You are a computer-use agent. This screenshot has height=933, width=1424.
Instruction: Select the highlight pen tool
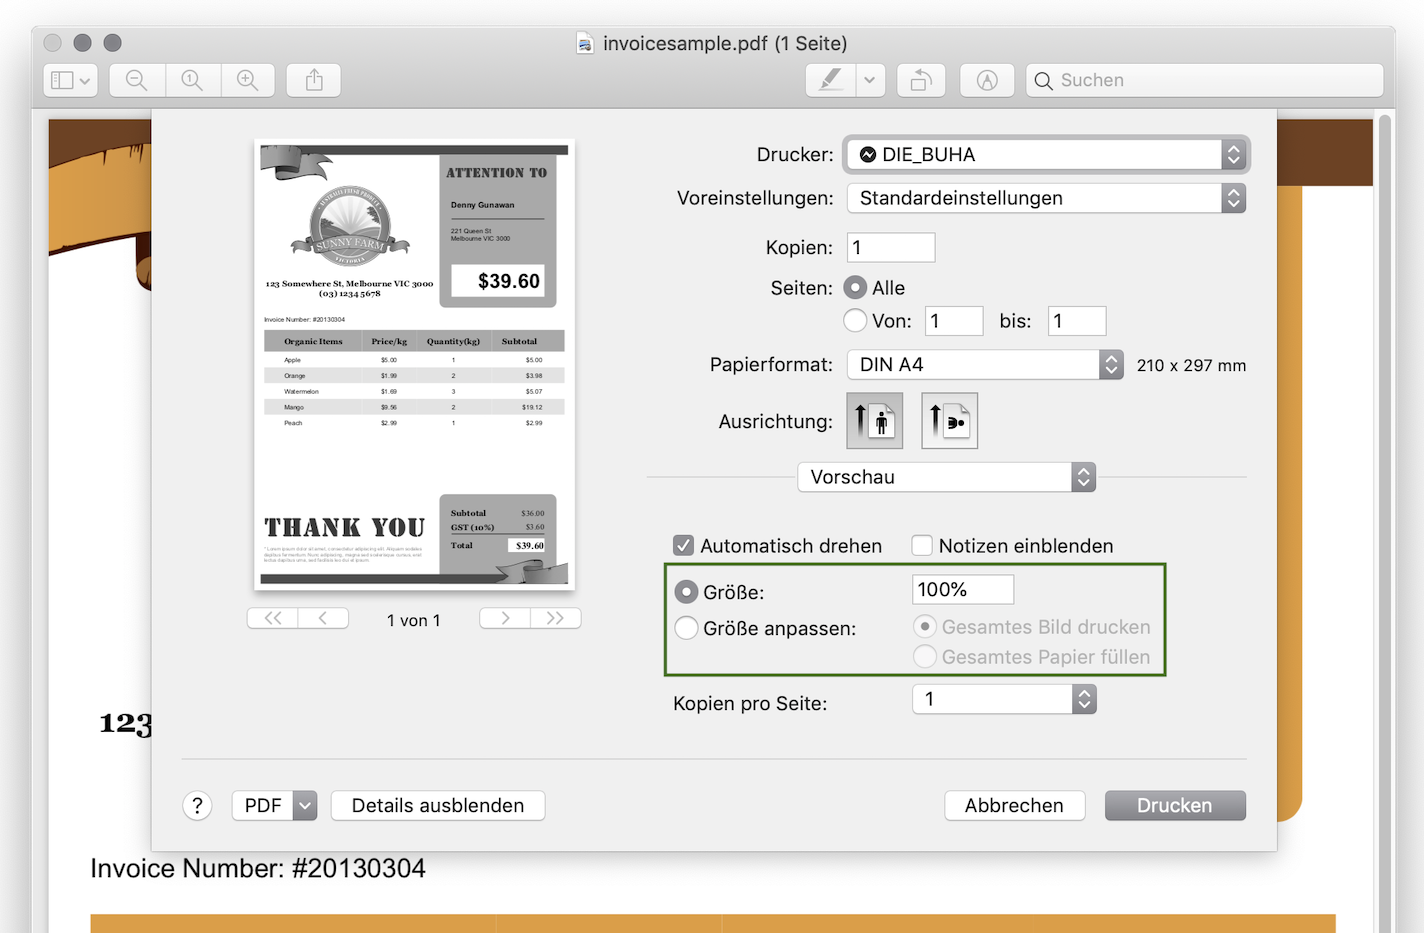830,80
